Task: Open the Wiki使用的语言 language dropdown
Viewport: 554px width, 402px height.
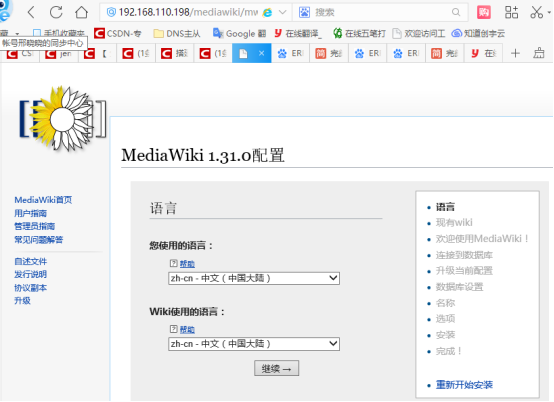Action: coord(254,344)
